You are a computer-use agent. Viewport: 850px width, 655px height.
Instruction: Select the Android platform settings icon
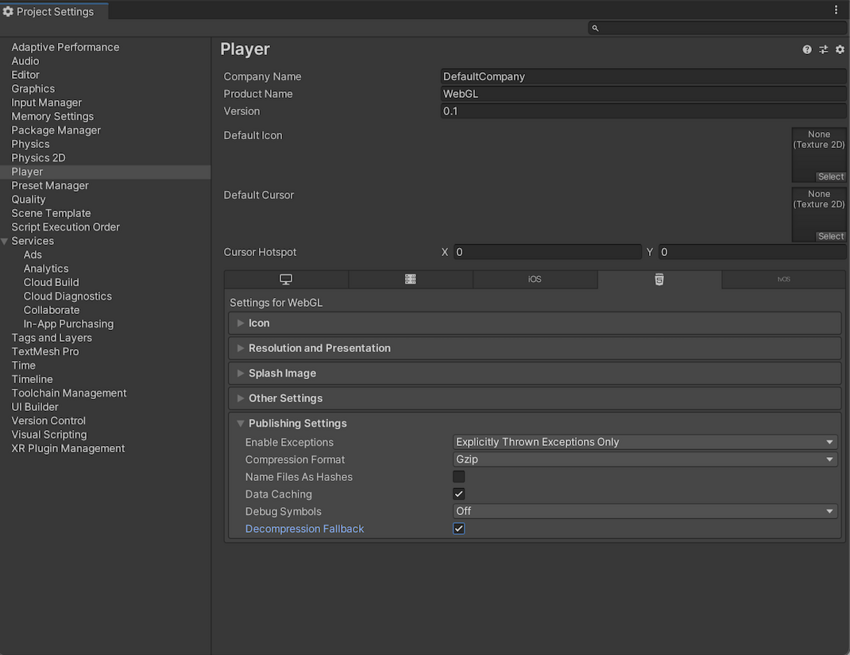410,279
